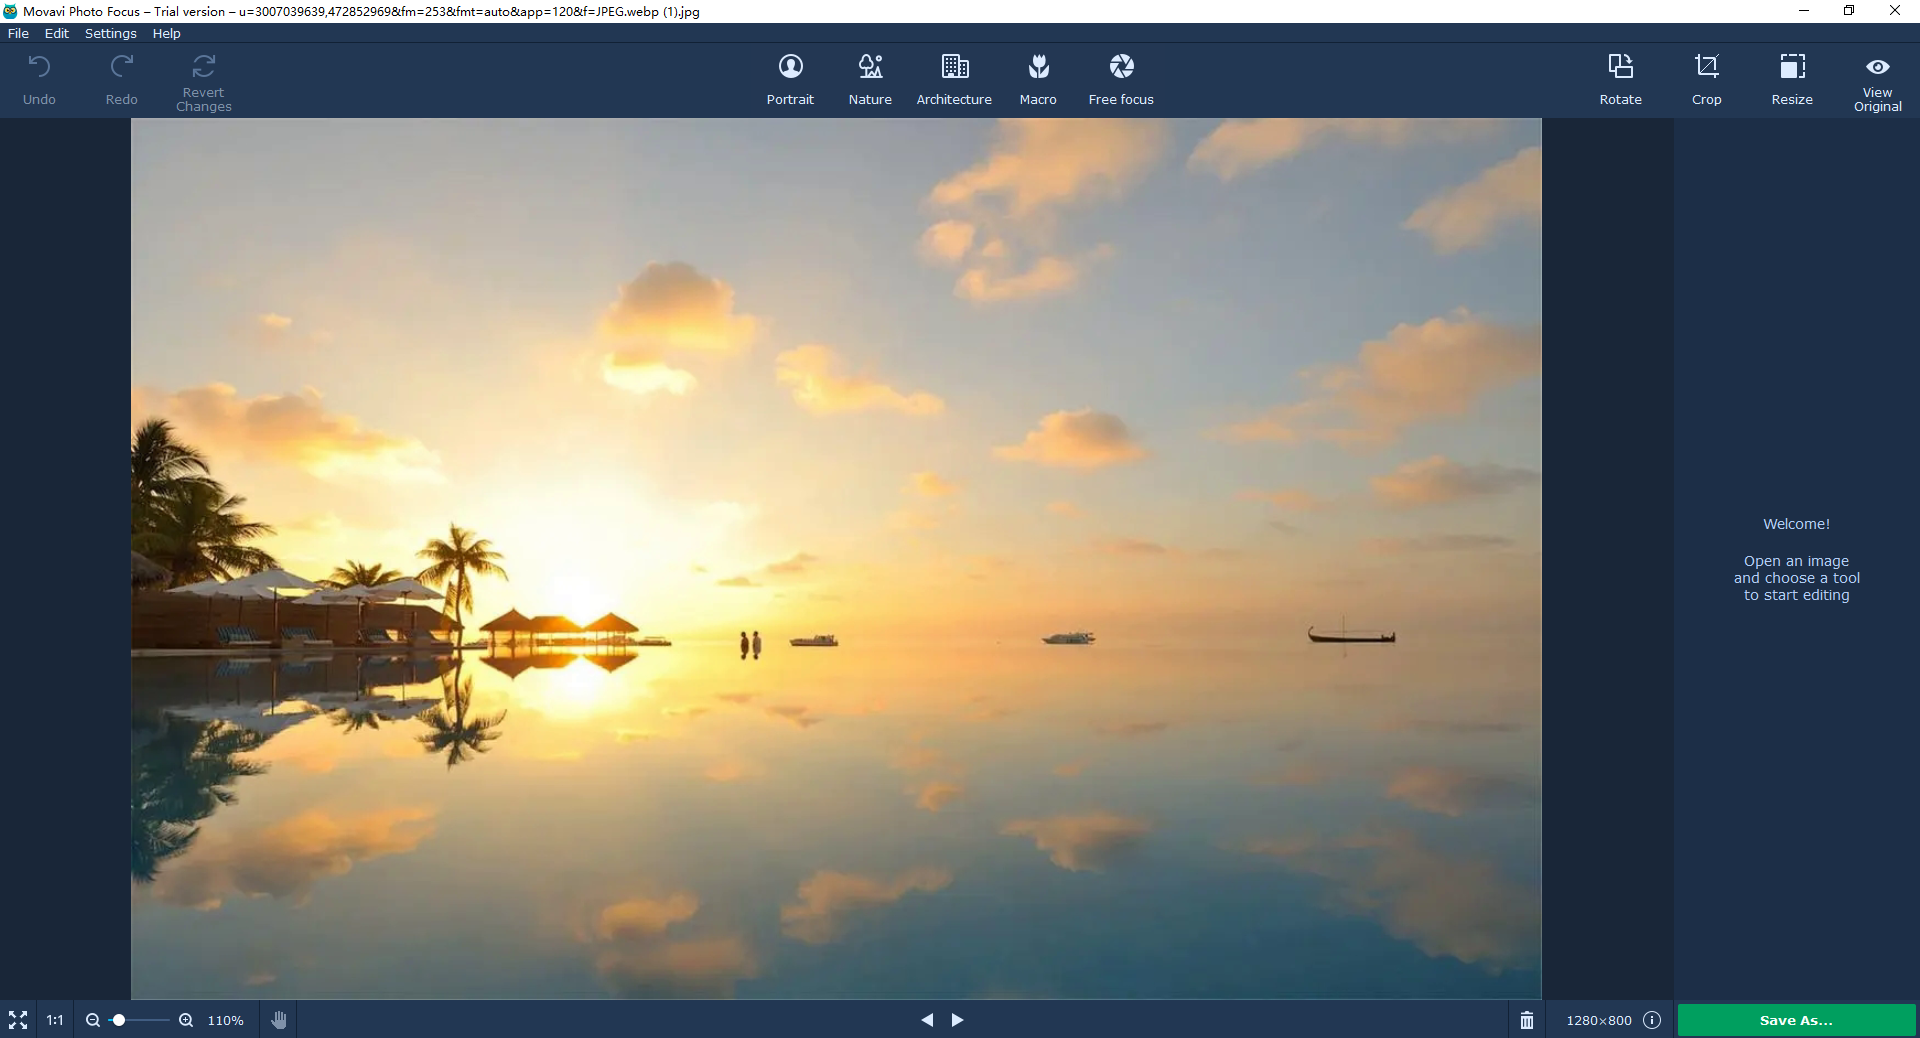The image size is (1920, 1038).
Task: Expand the Help menu
Action: (166, 33)
